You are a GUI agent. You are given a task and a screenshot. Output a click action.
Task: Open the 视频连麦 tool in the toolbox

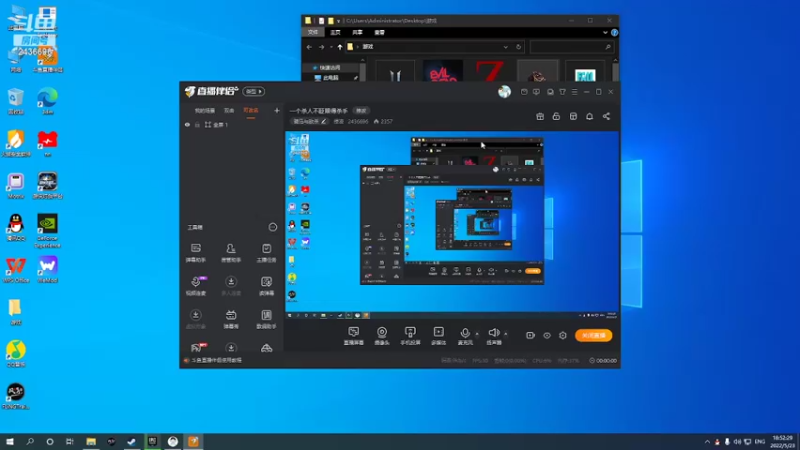pos(195,286)
